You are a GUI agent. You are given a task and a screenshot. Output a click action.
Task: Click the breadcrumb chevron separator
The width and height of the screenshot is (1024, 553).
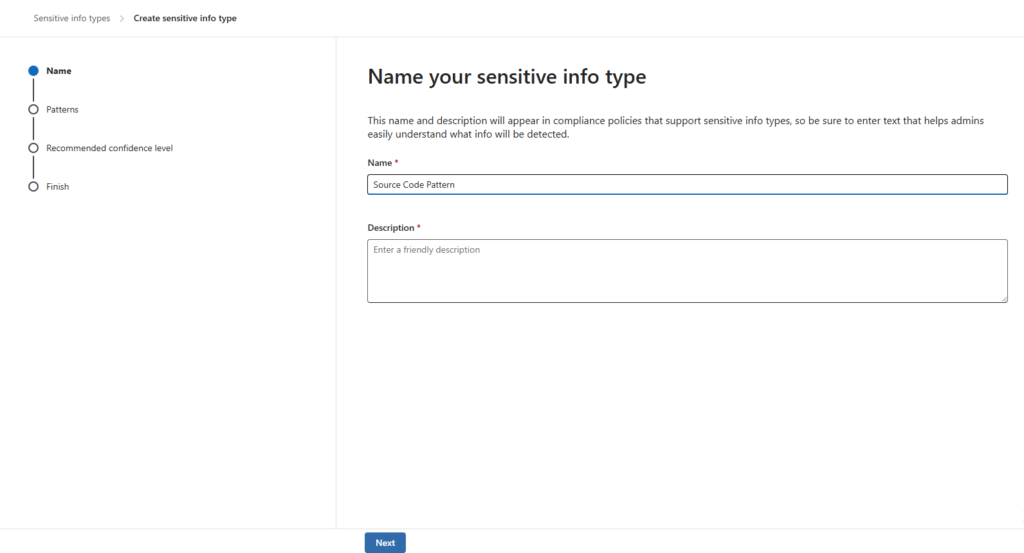122,18
